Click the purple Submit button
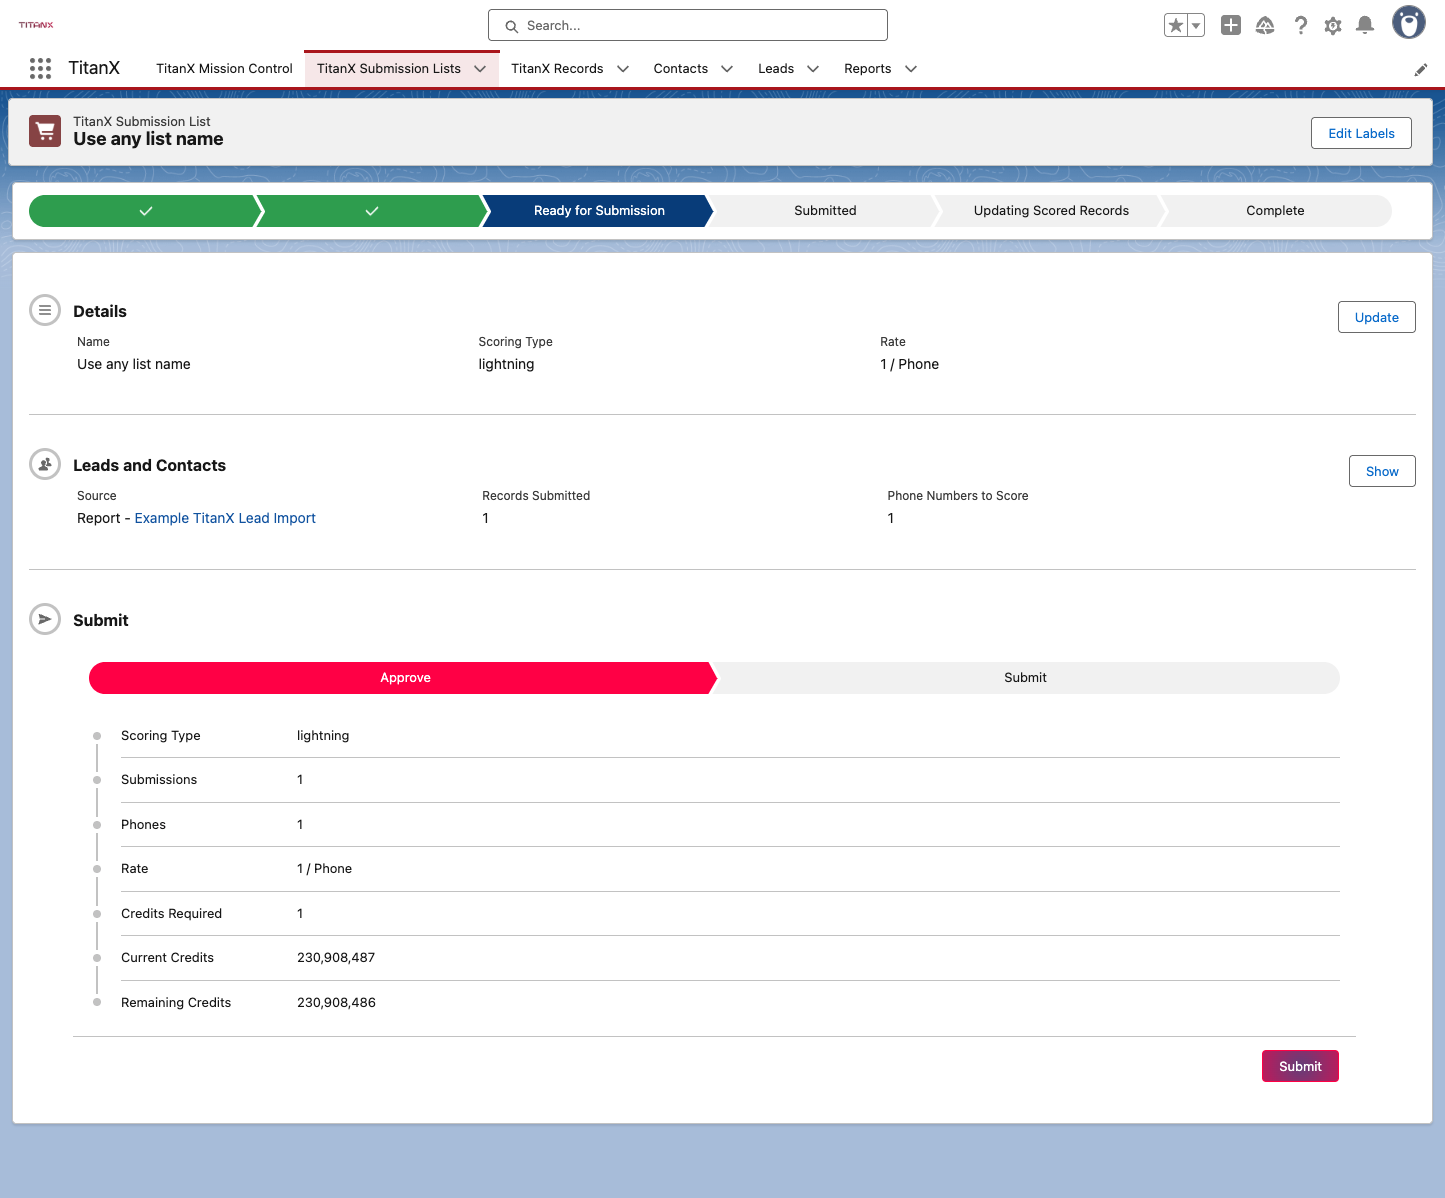This screenshot has width=1445, height=1198. [x=1300, y=1066]
